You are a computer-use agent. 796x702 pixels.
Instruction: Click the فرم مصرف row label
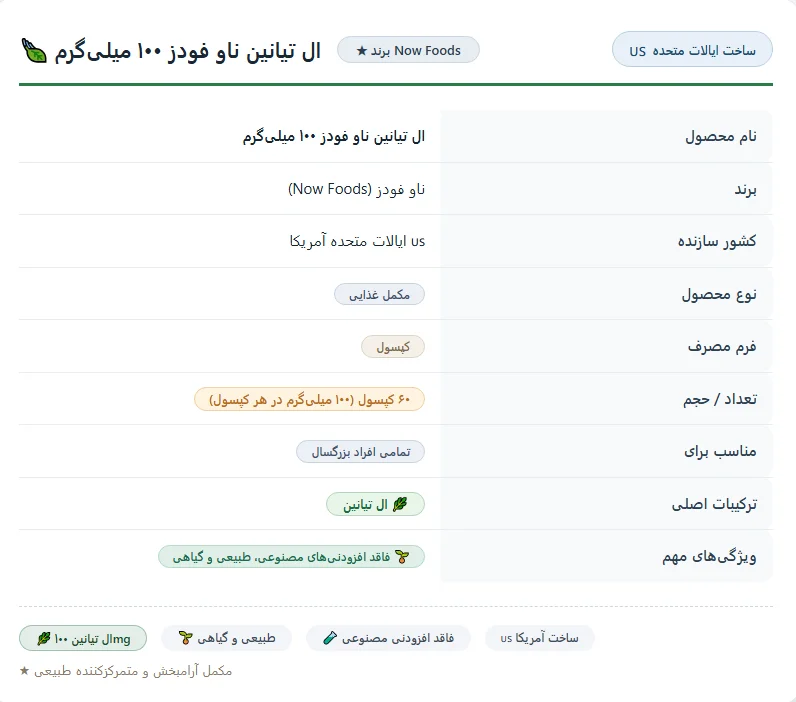(x=722, y=347)
